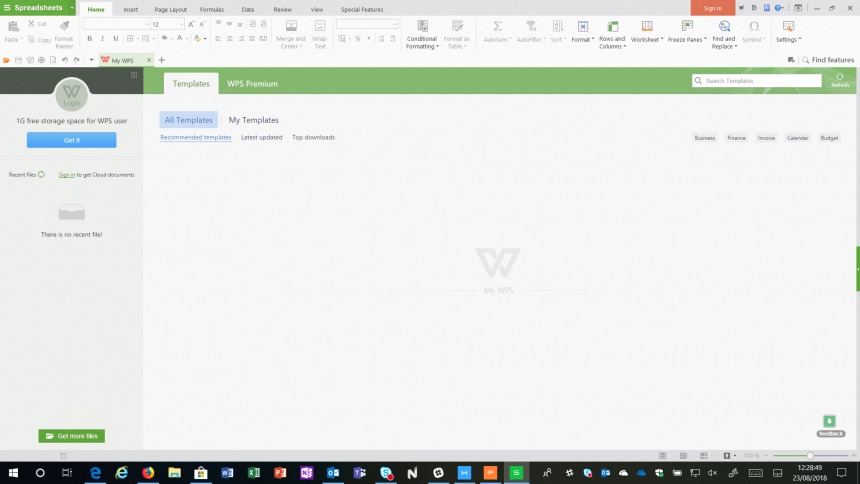Viewport: 860px width, 484px height.
Task: Switch to the Page Layout tab
Action: click(171, 9)
